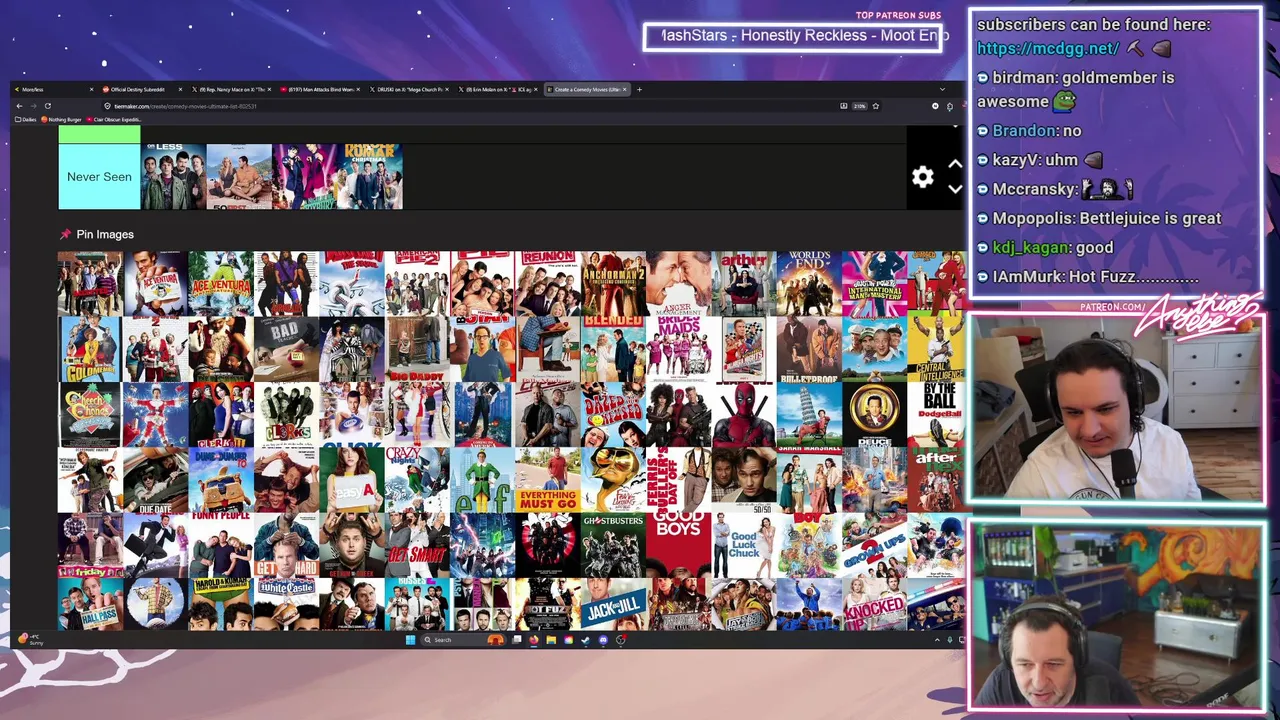Select The World's End poster
Image resolution: width=1280 pixels, height=720 pixels.
[809, 283]
